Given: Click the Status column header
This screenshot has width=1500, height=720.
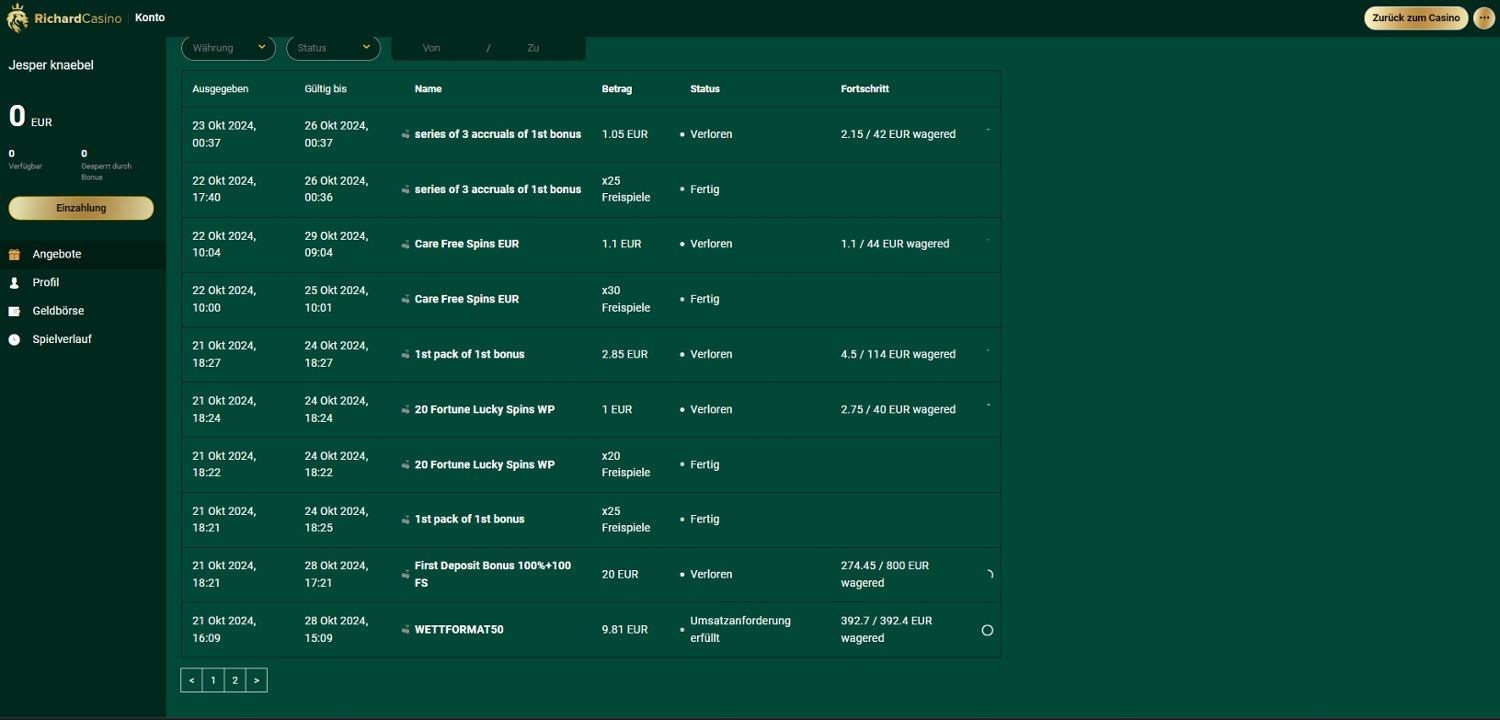Looking at the screenshot, I should [x=705, y=89].
